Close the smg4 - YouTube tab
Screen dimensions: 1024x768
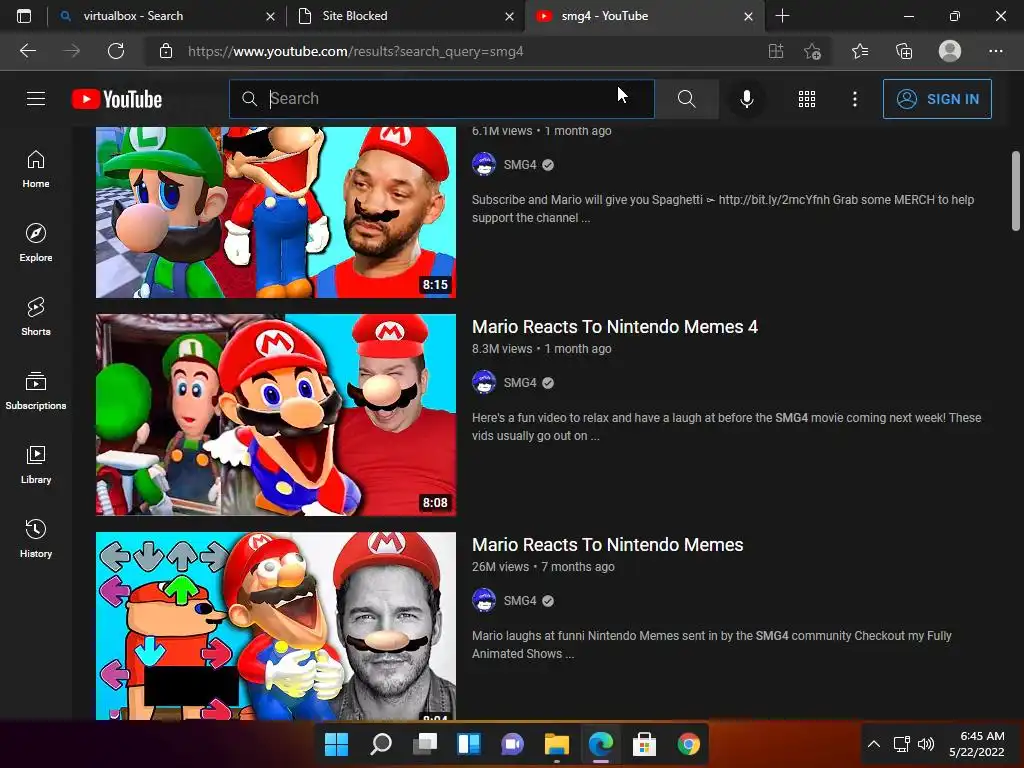click(x=748, y=16)
